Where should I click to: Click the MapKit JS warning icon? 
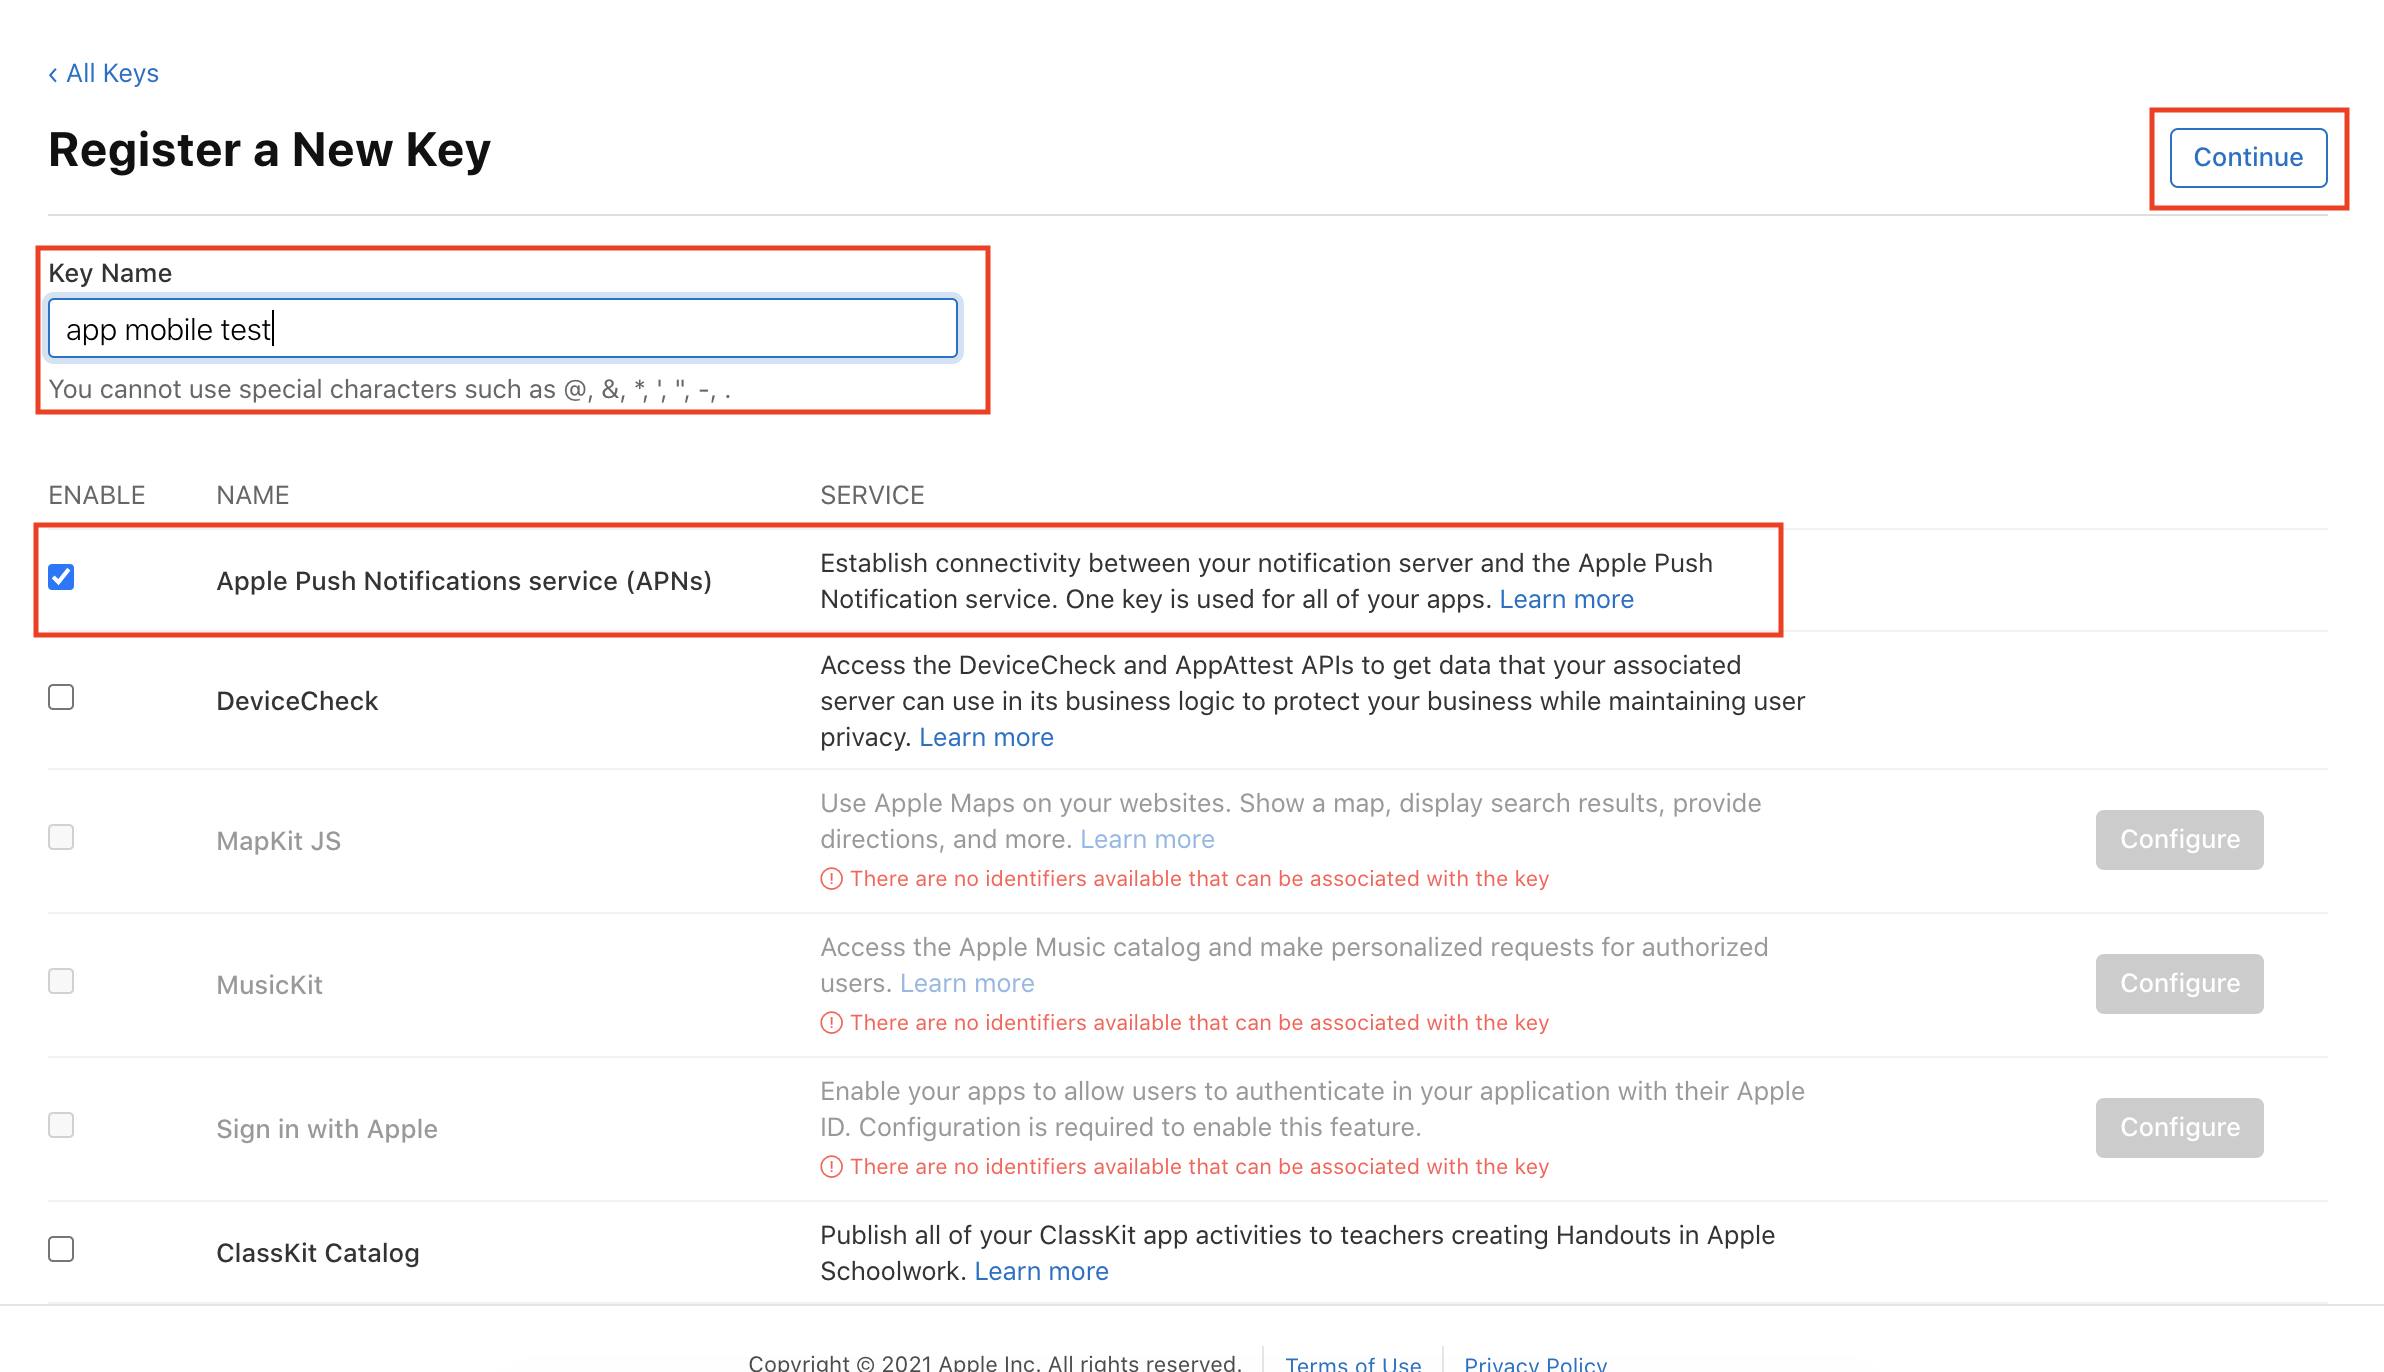[831, 879]
